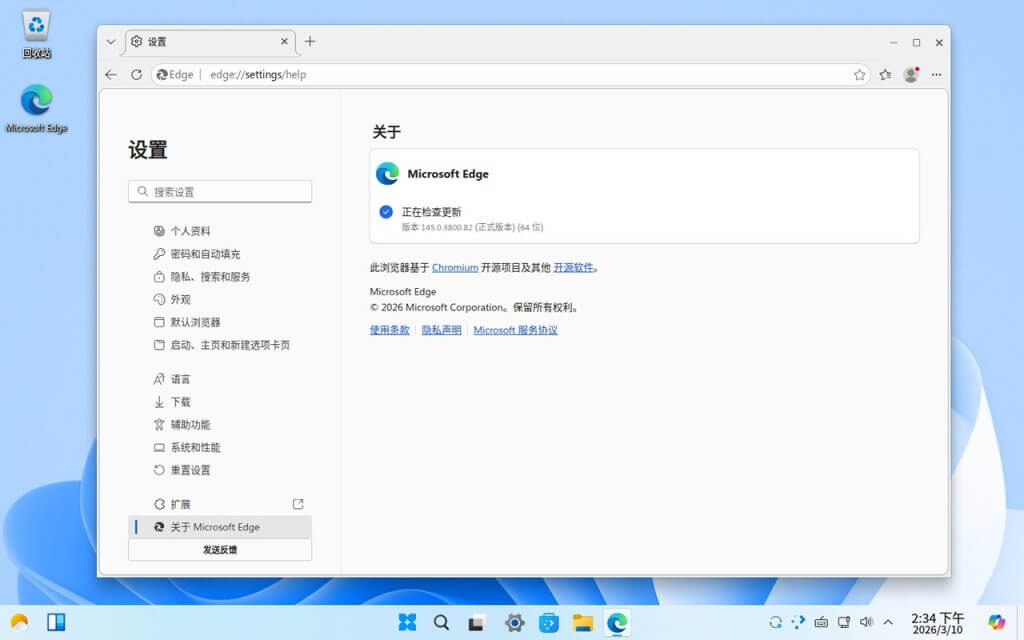This screenshot has width=1024, height=640.
Task: Click the 正在检查更新 status text
Action: click(432, 212)
